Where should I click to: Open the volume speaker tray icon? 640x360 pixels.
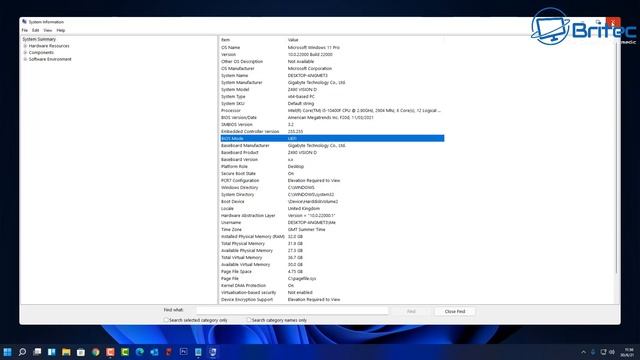coord(612,352)
